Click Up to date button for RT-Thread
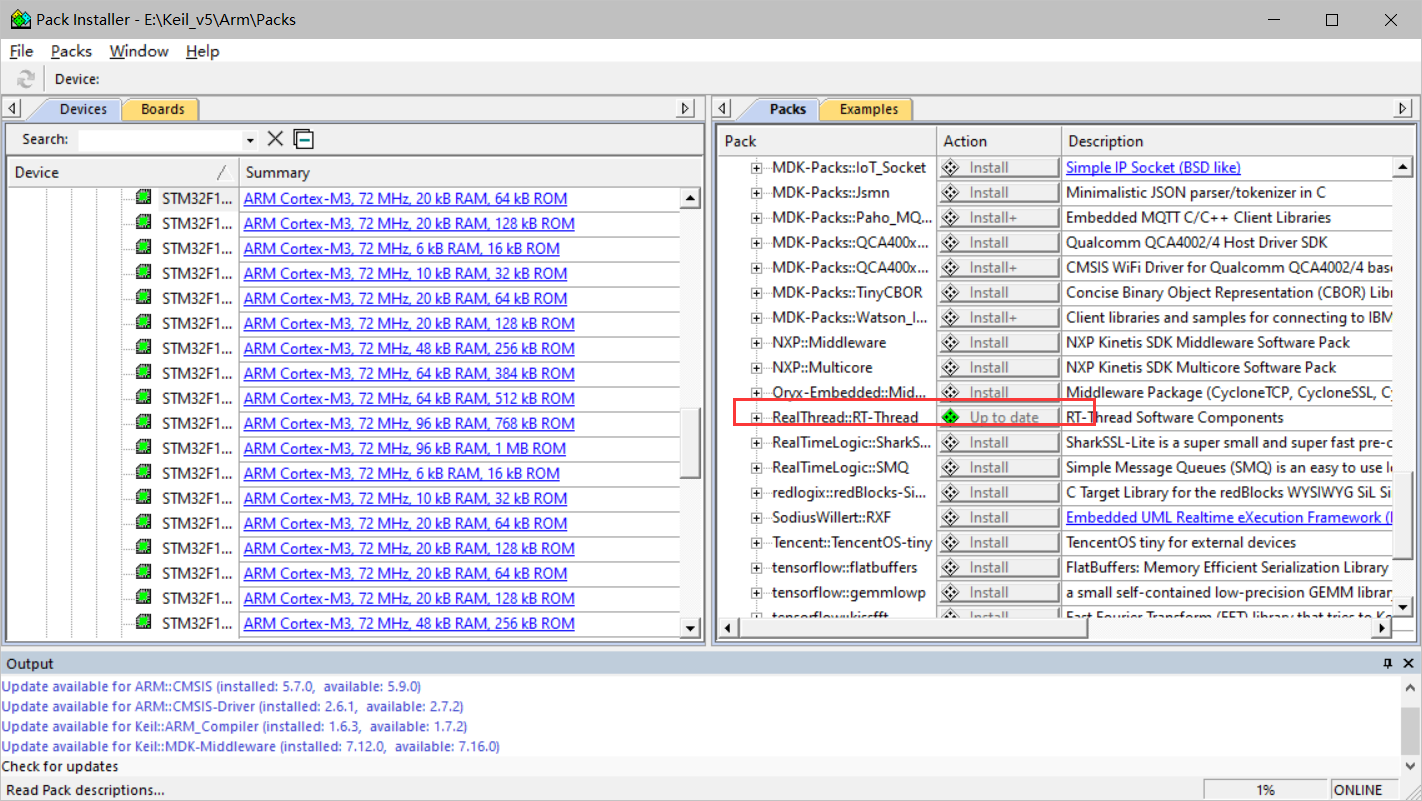 (x=998, y=417)
